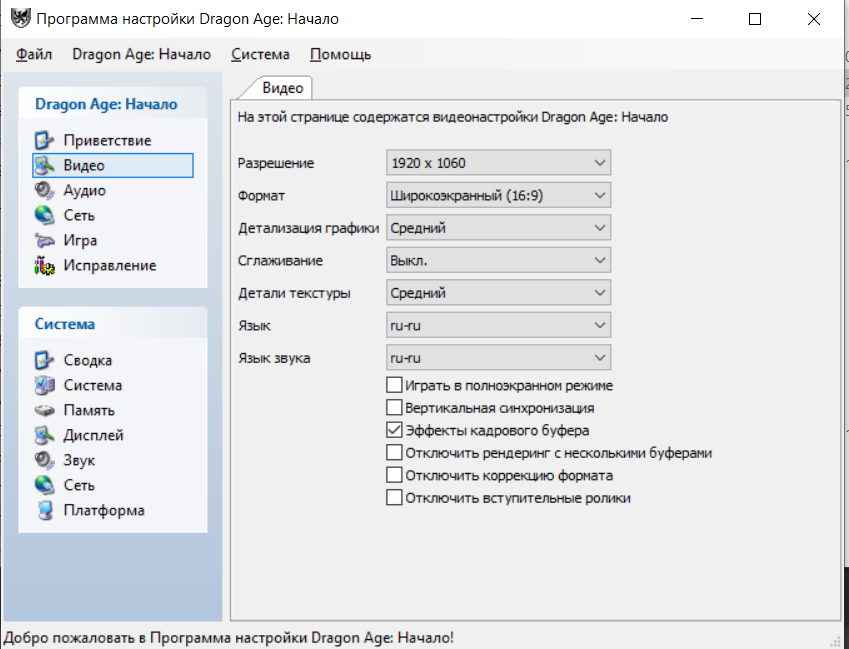Open the Дисплей info label
Image resolution: width=849 pixels, height=649 pixels.
pos(93,435)
